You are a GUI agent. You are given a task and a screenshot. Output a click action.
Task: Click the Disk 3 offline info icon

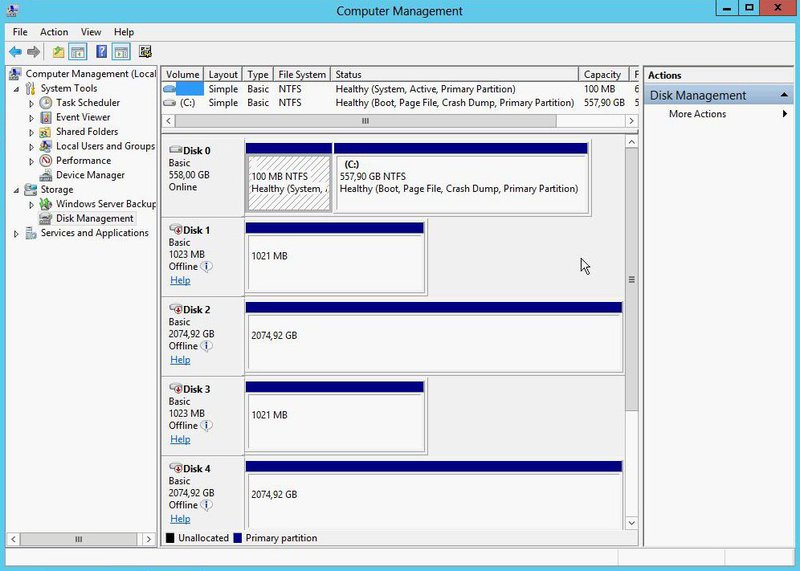coord(206,426)
